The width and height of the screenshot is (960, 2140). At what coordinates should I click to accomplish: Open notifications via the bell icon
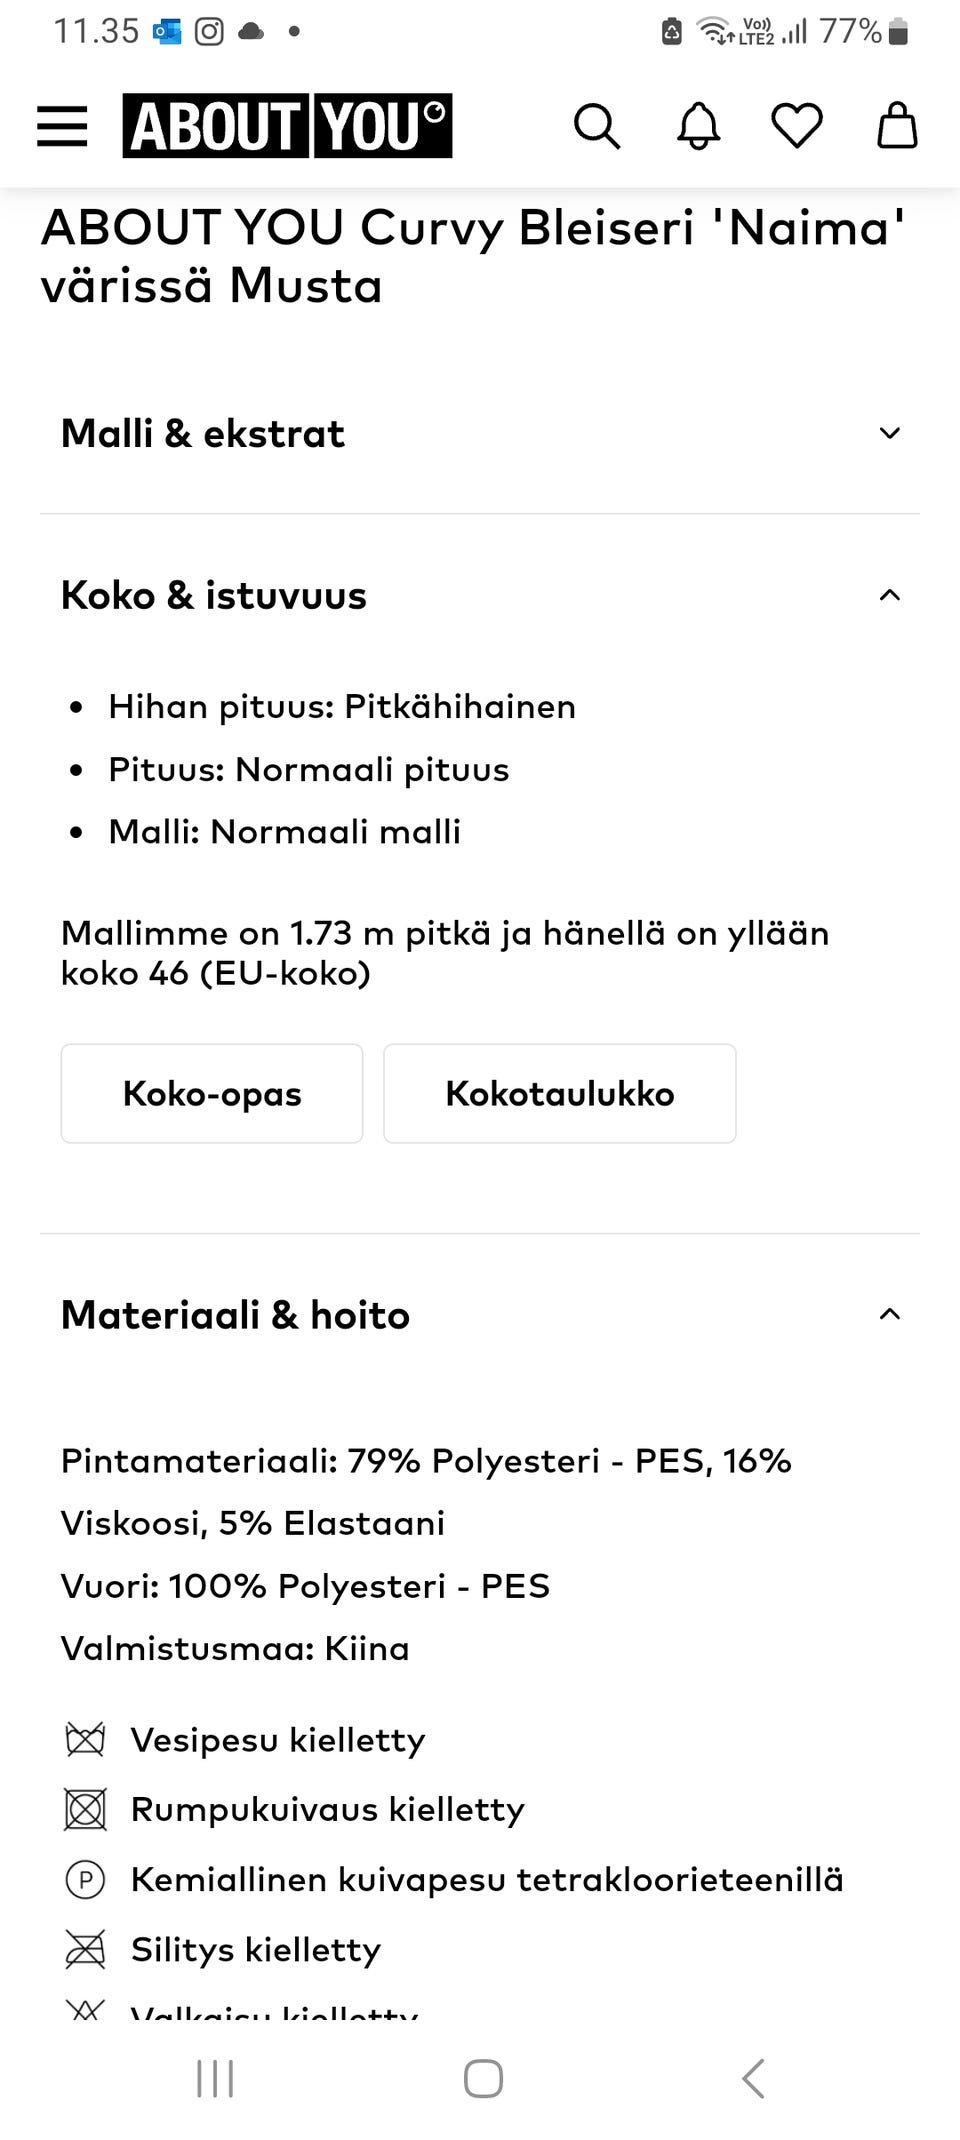click(x=698, y=126)
